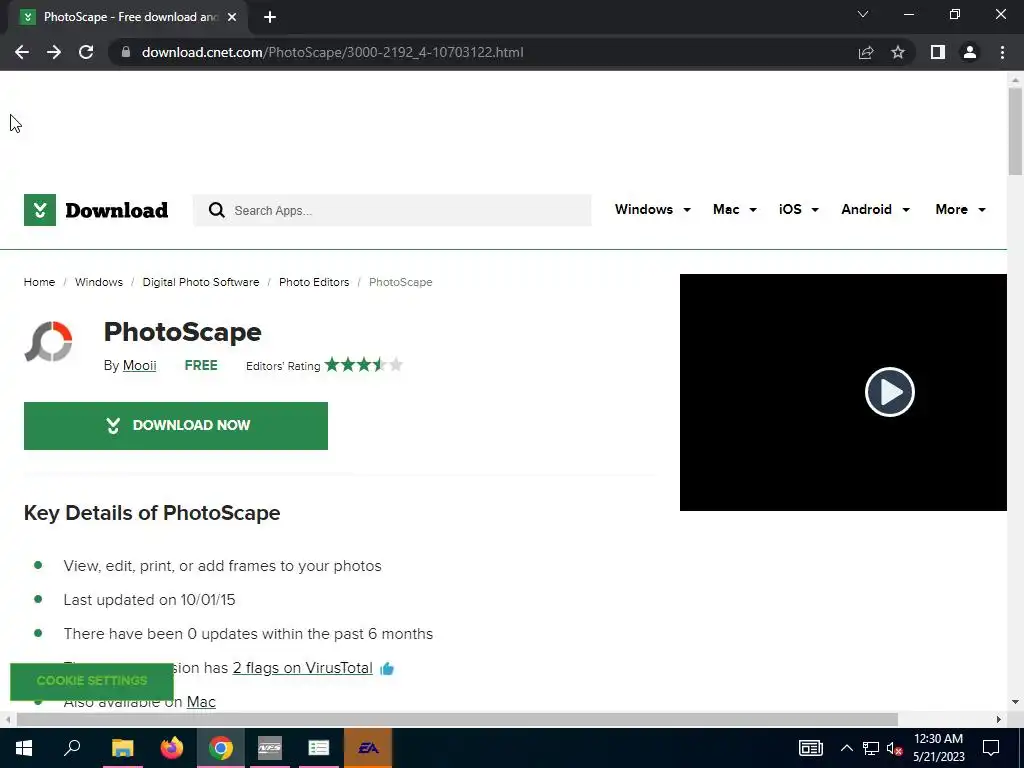Open COOKIE SETTINGS
The image size is (1024, 768).
coord(92,680)
